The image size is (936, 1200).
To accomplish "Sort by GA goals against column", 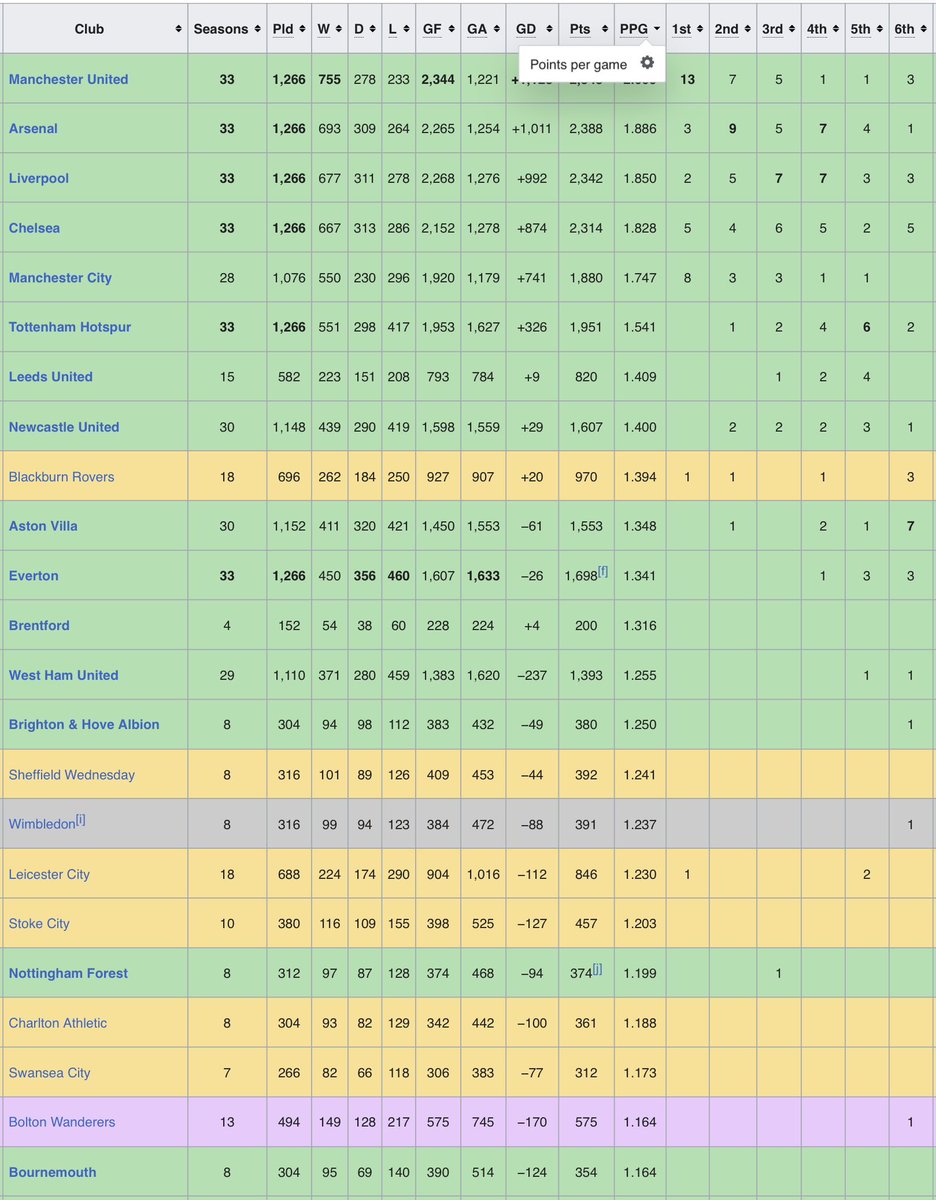I will [483, 29].
